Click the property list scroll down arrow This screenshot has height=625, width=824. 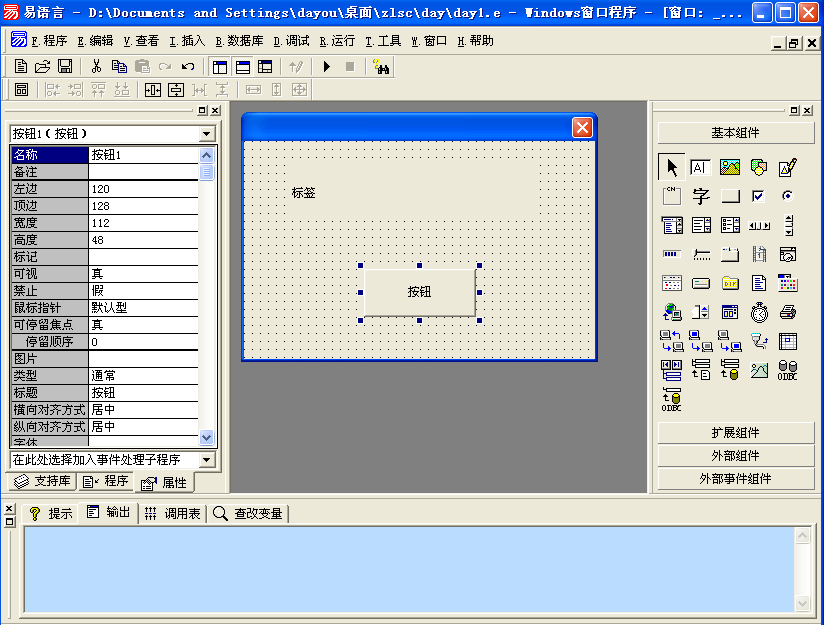point(207,437)
